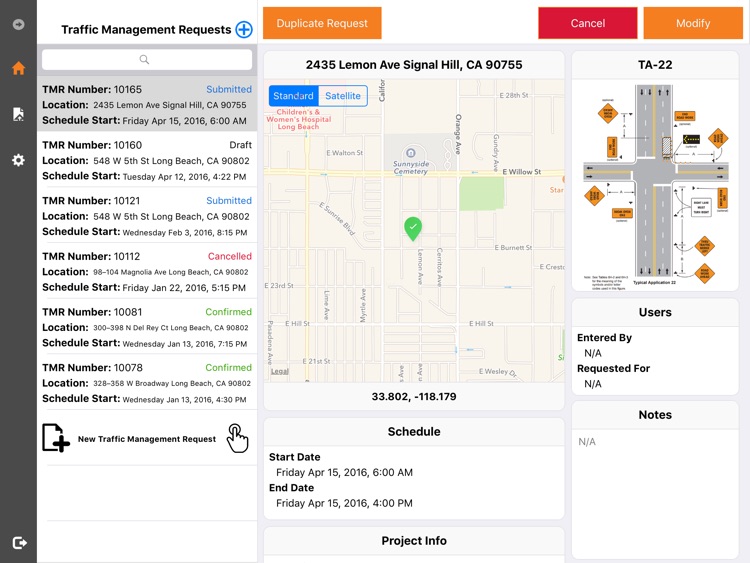This screenshot has height=563, width=750.
Task: Expand the sidebar with the arrow icon
Action: click(x=18, y=24)
